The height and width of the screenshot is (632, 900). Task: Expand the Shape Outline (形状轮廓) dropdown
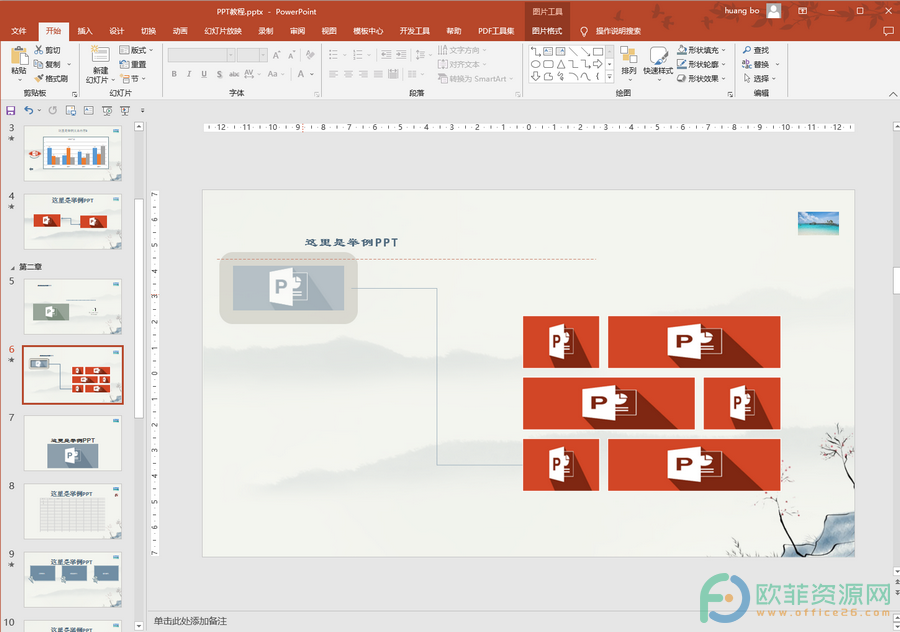pyautogui.click(x=724, y=64)
